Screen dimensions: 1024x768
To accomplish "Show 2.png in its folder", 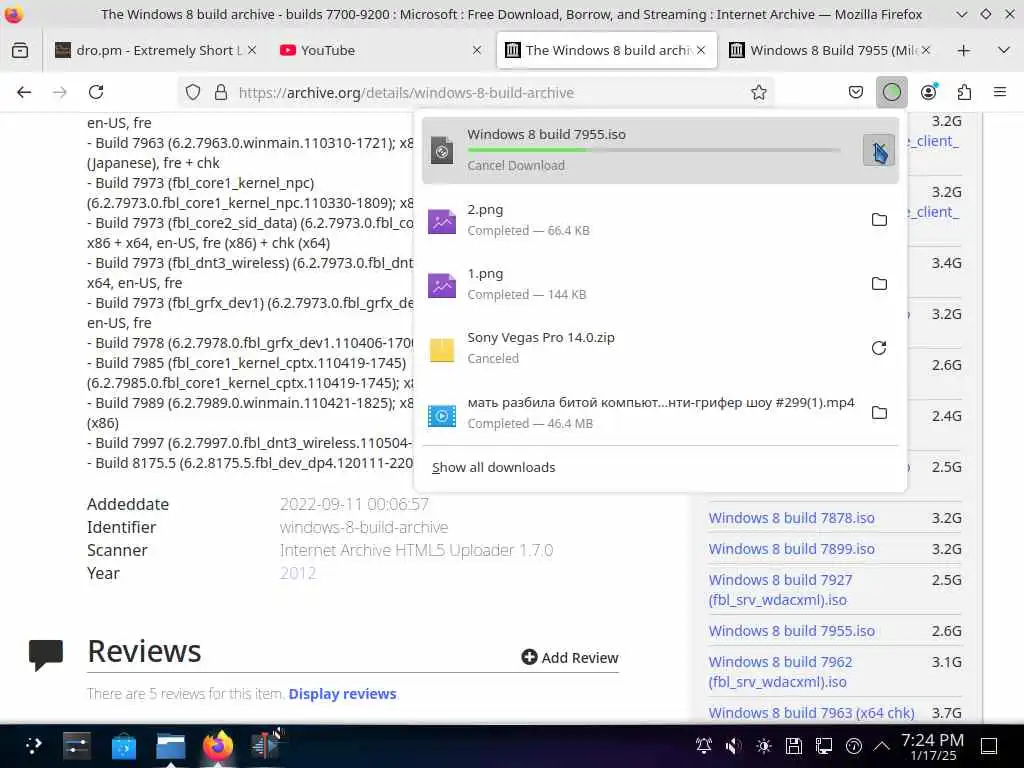I will click(879, 219).
